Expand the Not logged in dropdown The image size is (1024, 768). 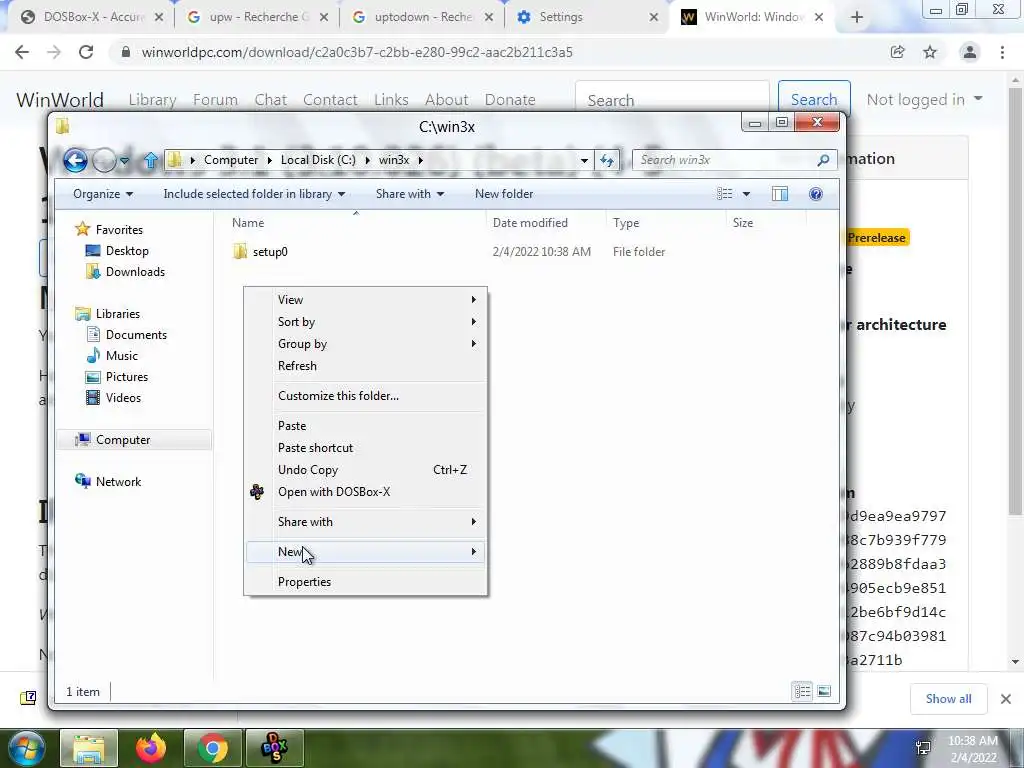tap(924, 100)
